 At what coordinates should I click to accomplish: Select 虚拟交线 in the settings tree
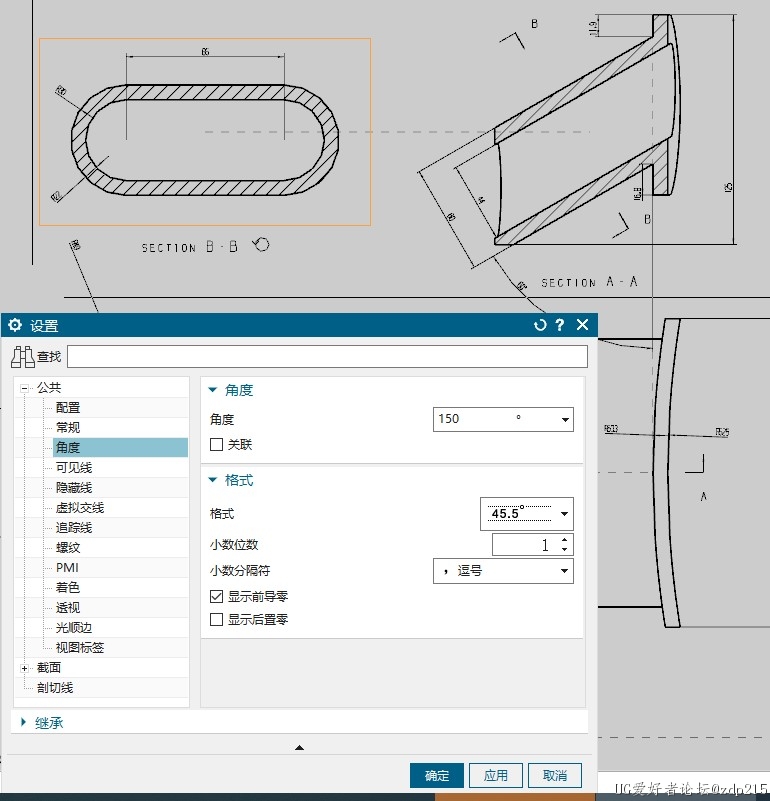point(80,508)
